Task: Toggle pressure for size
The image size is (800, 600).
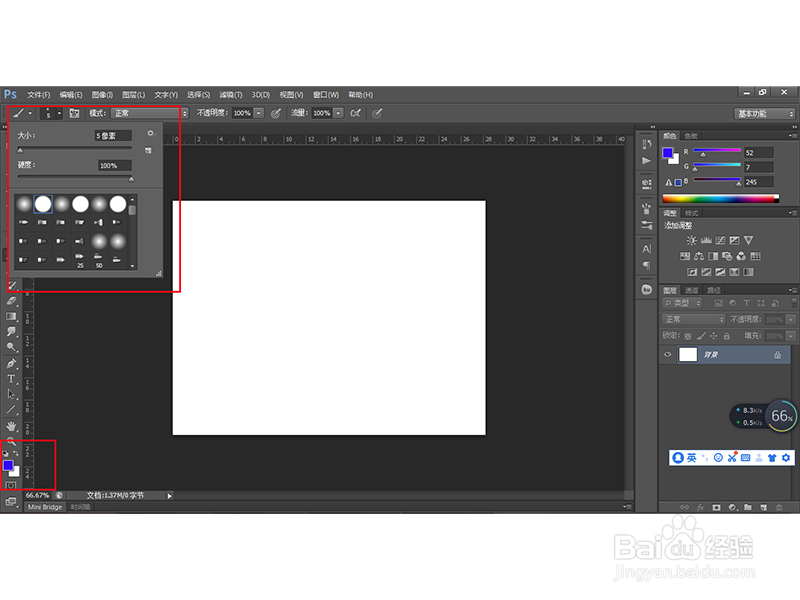Action: pos(377,113)
